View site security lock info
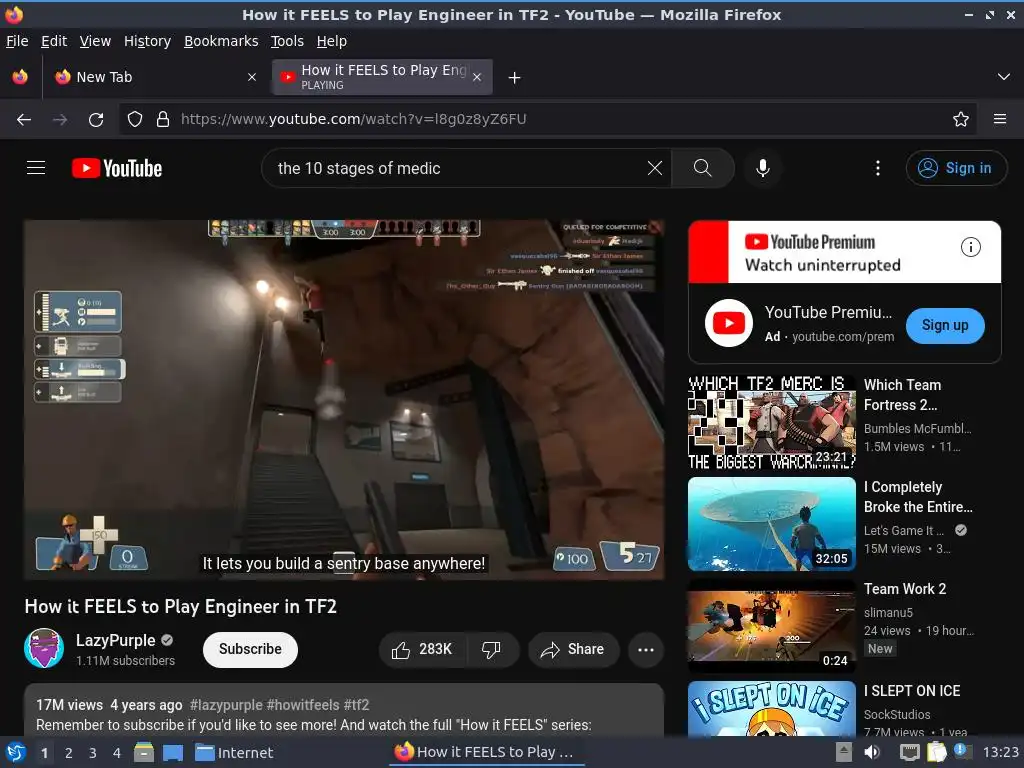Viewport: 1024px width, 768px height. 163,119
